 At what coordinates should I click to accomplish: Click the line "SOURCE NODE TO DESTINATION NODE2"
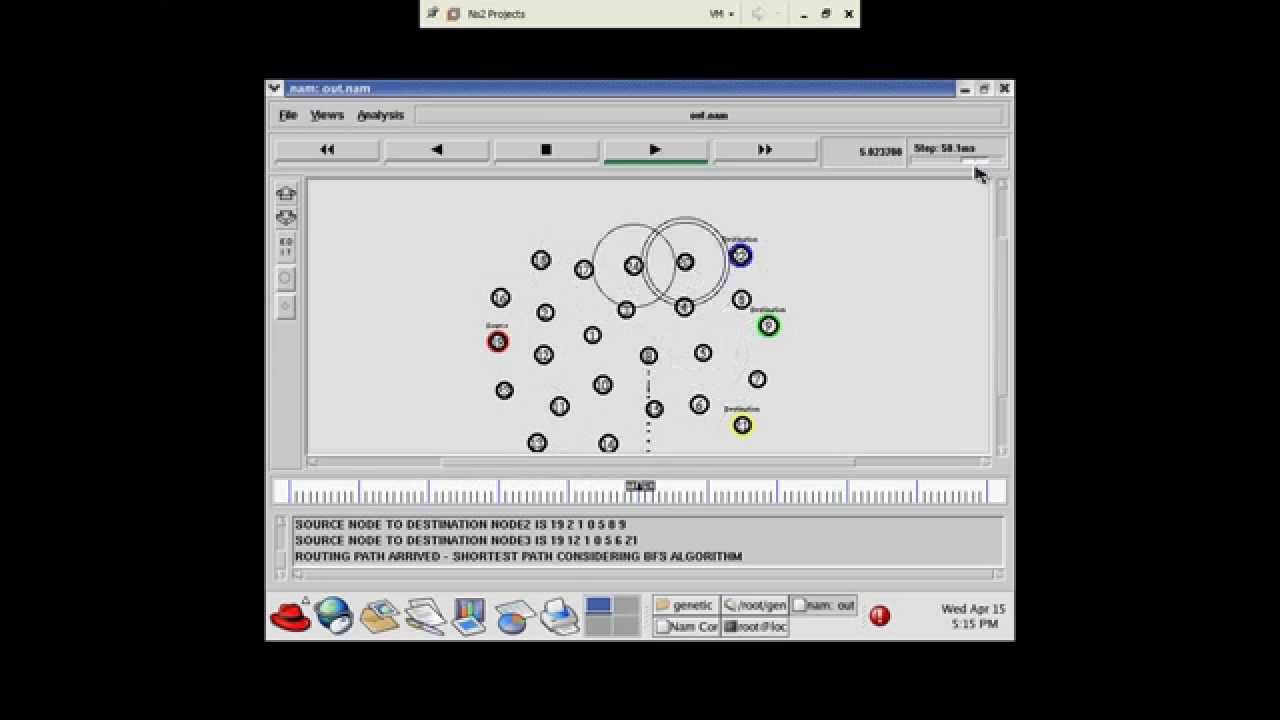pos(460,524)
